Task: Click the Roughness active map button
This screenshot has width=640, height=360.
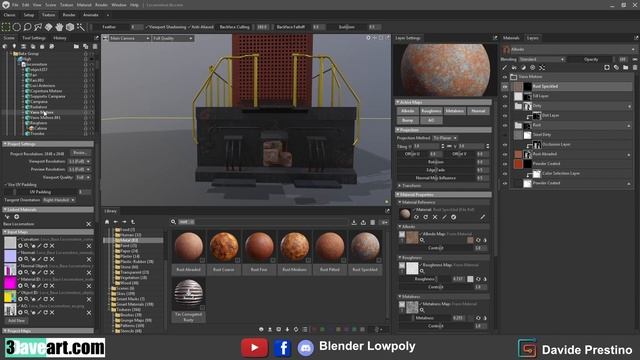Action: tap(431, 111)
